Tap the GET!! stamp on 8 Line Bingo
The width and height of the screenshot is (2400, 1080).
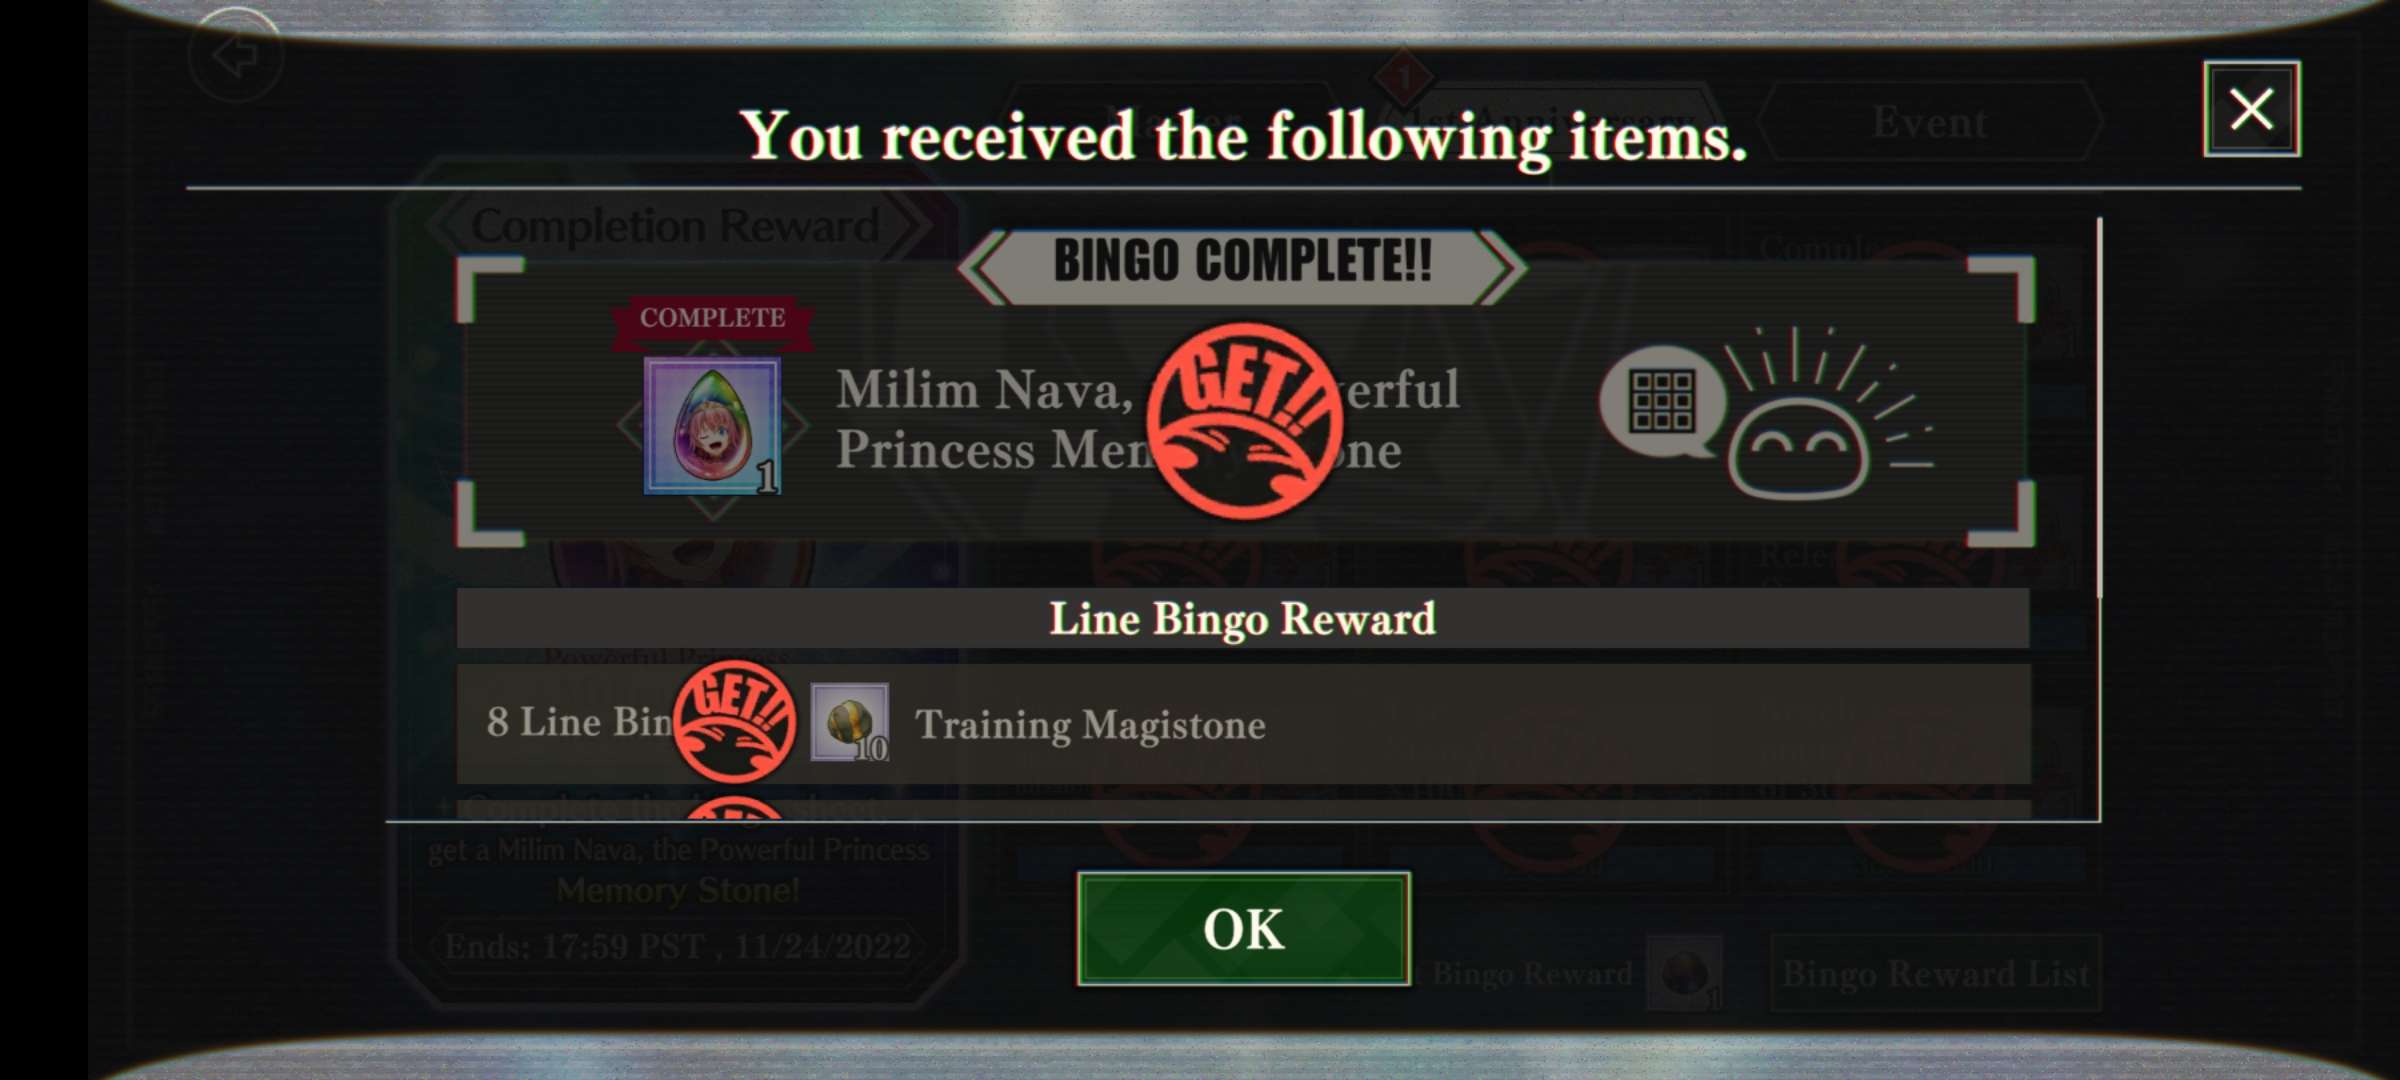point(734,720)
